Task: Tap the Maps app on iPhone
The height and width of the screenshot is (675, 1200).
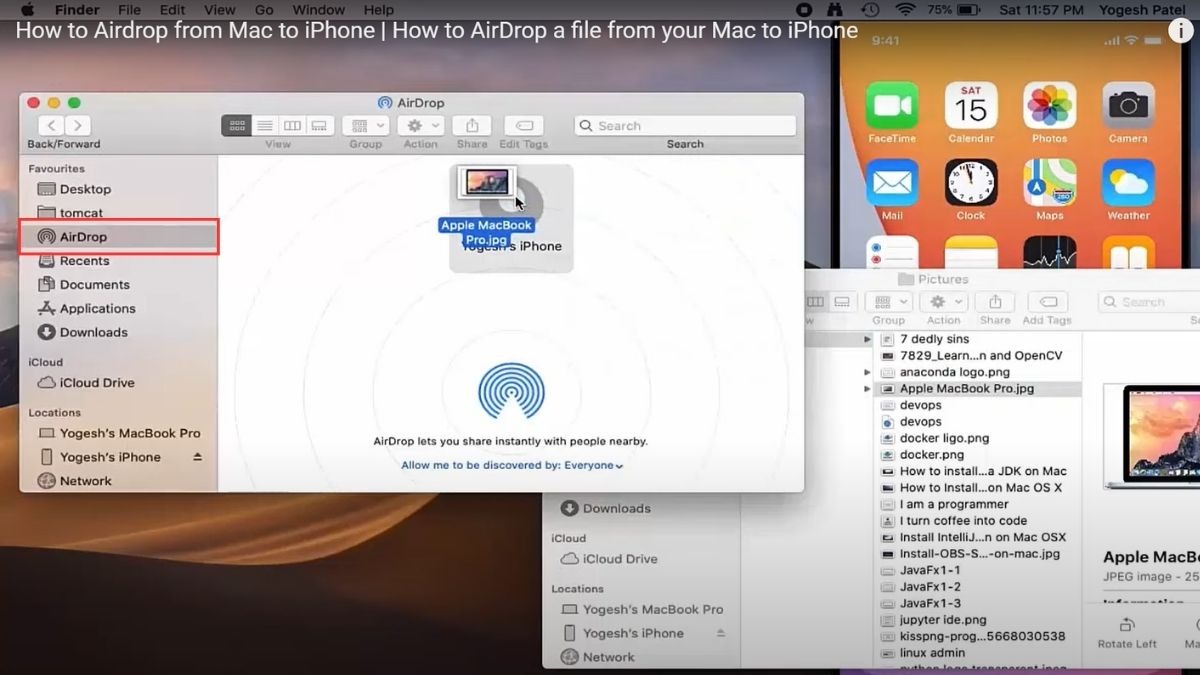Action: 1049,183
